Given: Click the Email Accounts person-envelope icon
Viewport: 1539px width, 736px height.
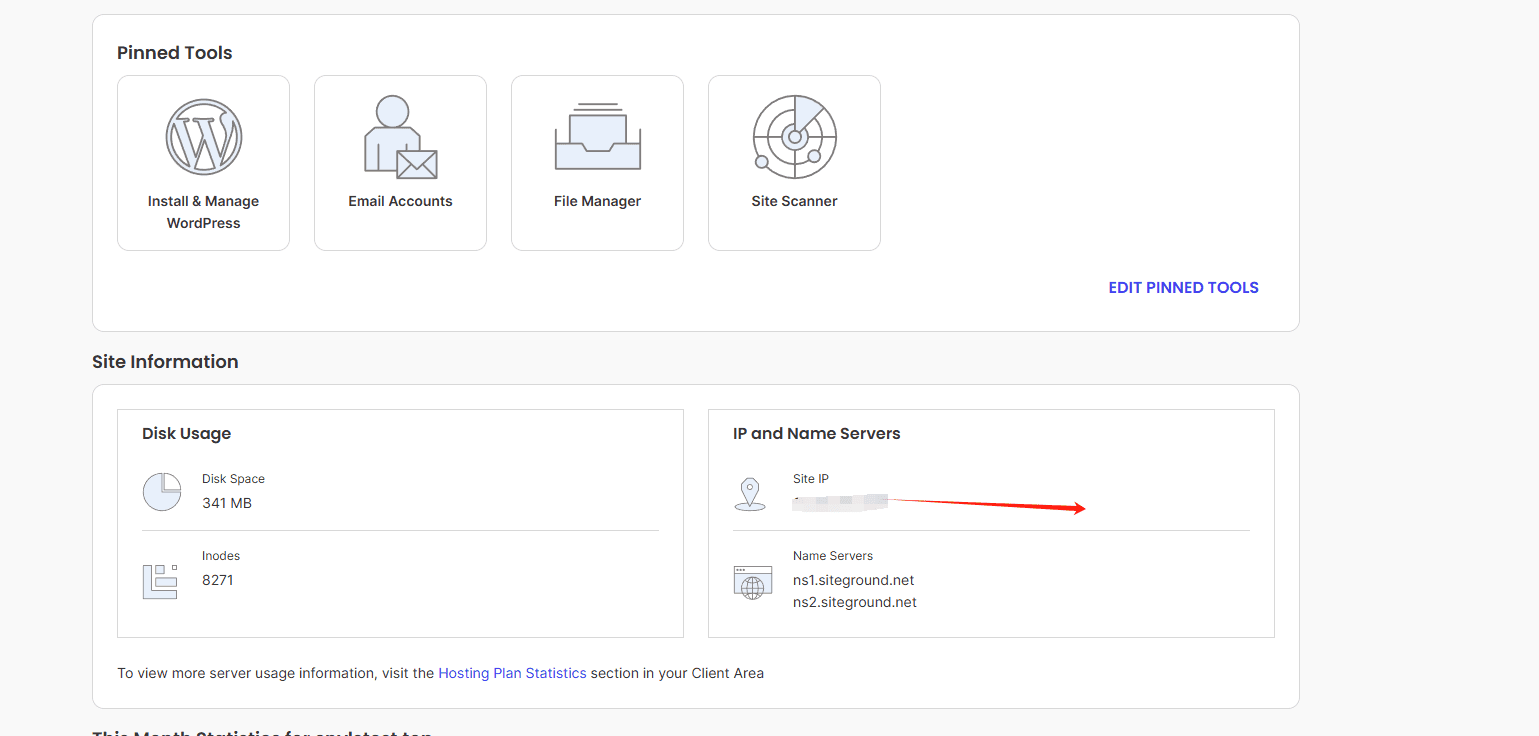Looking at the screenshot, I should (400, 137).
